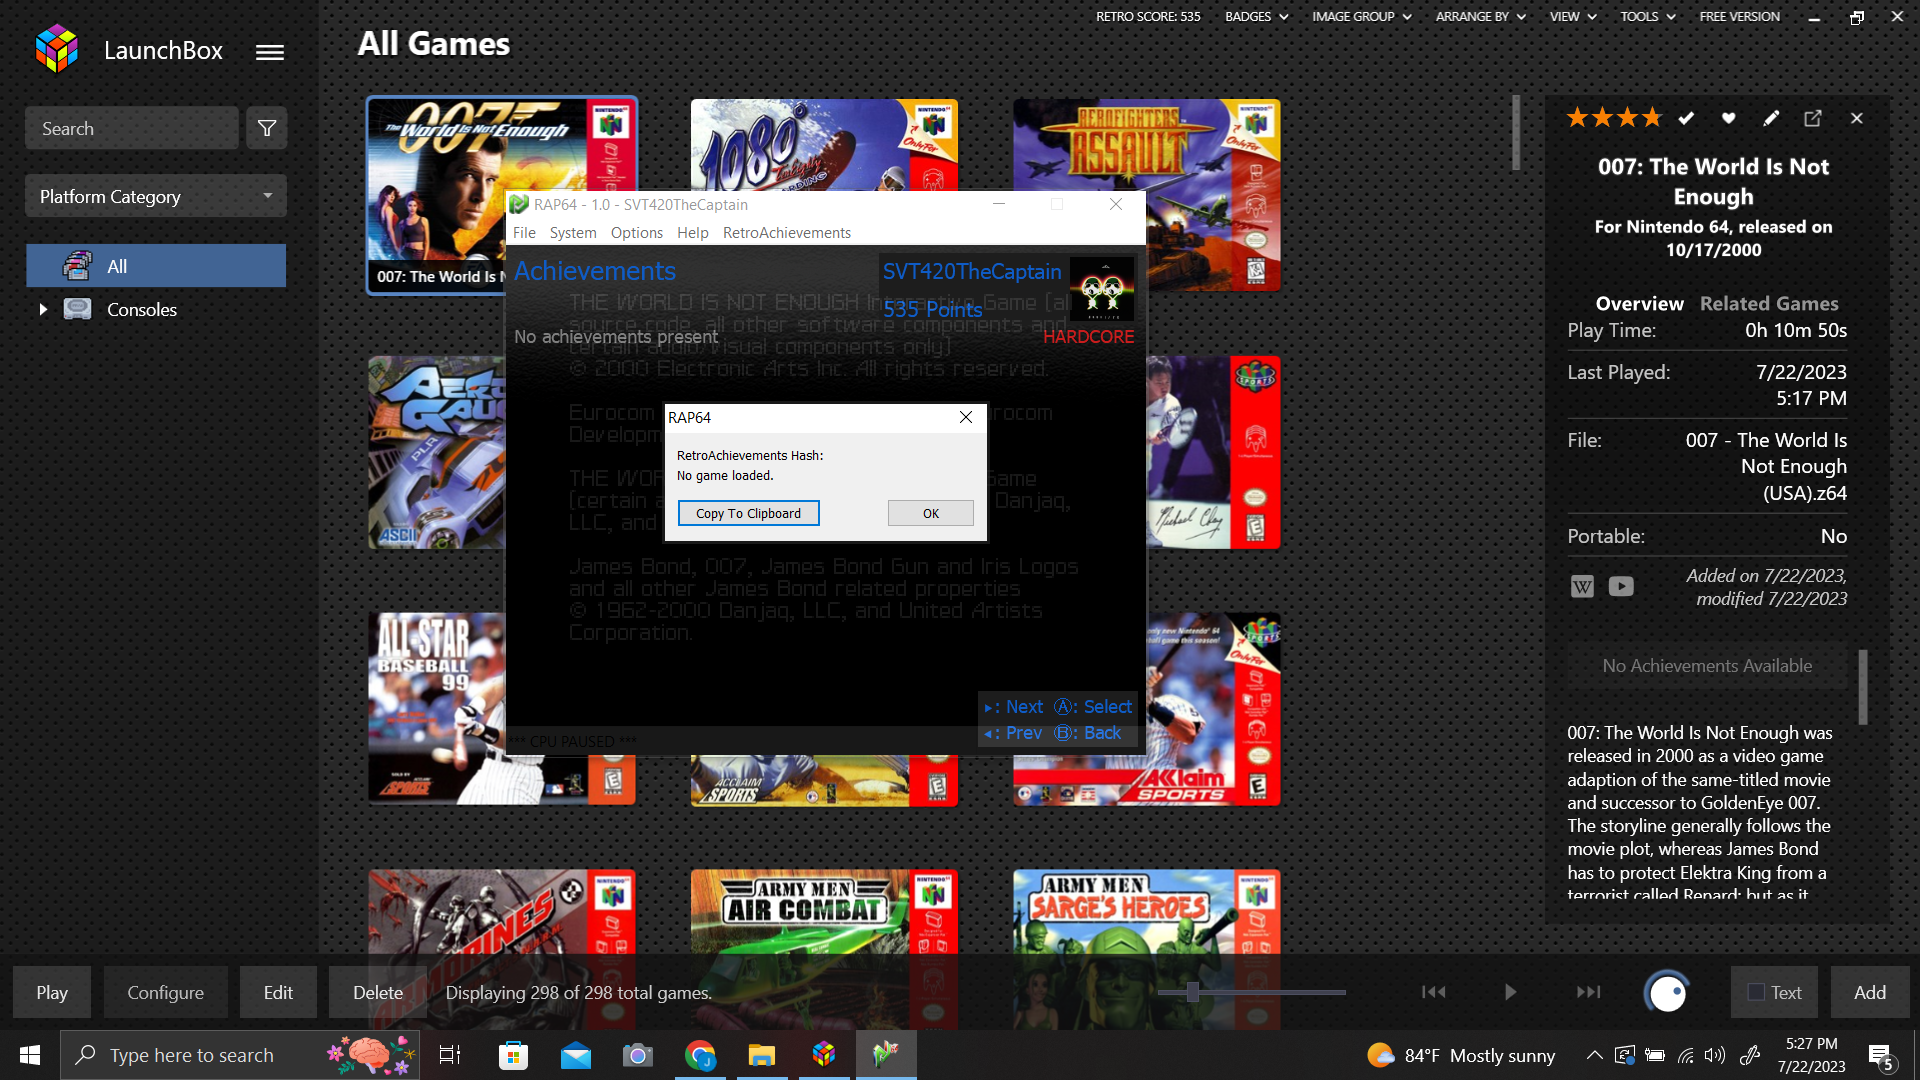Select the All-Star Baseball 99 box art
Viewport: 1920px width, 1080px height.
click(436, 709)
